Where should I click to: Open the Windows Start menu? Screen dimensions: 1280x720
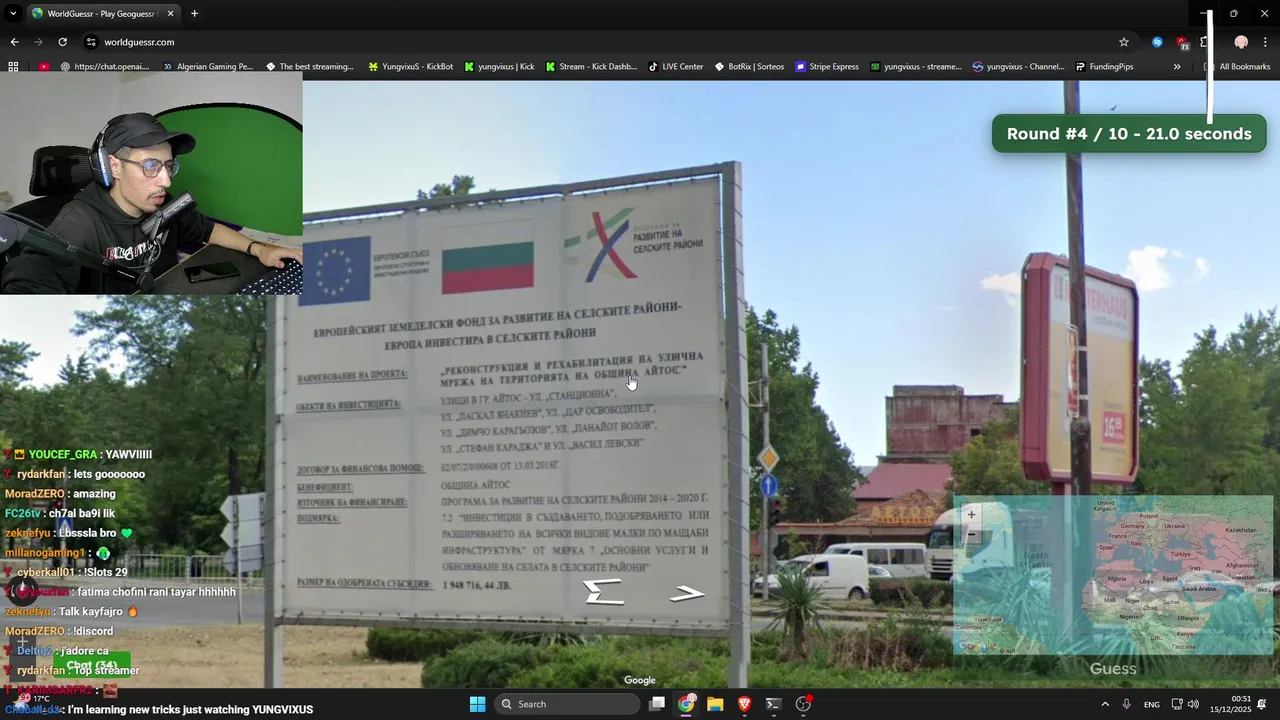pyautogui.click(x=477, y=704)
